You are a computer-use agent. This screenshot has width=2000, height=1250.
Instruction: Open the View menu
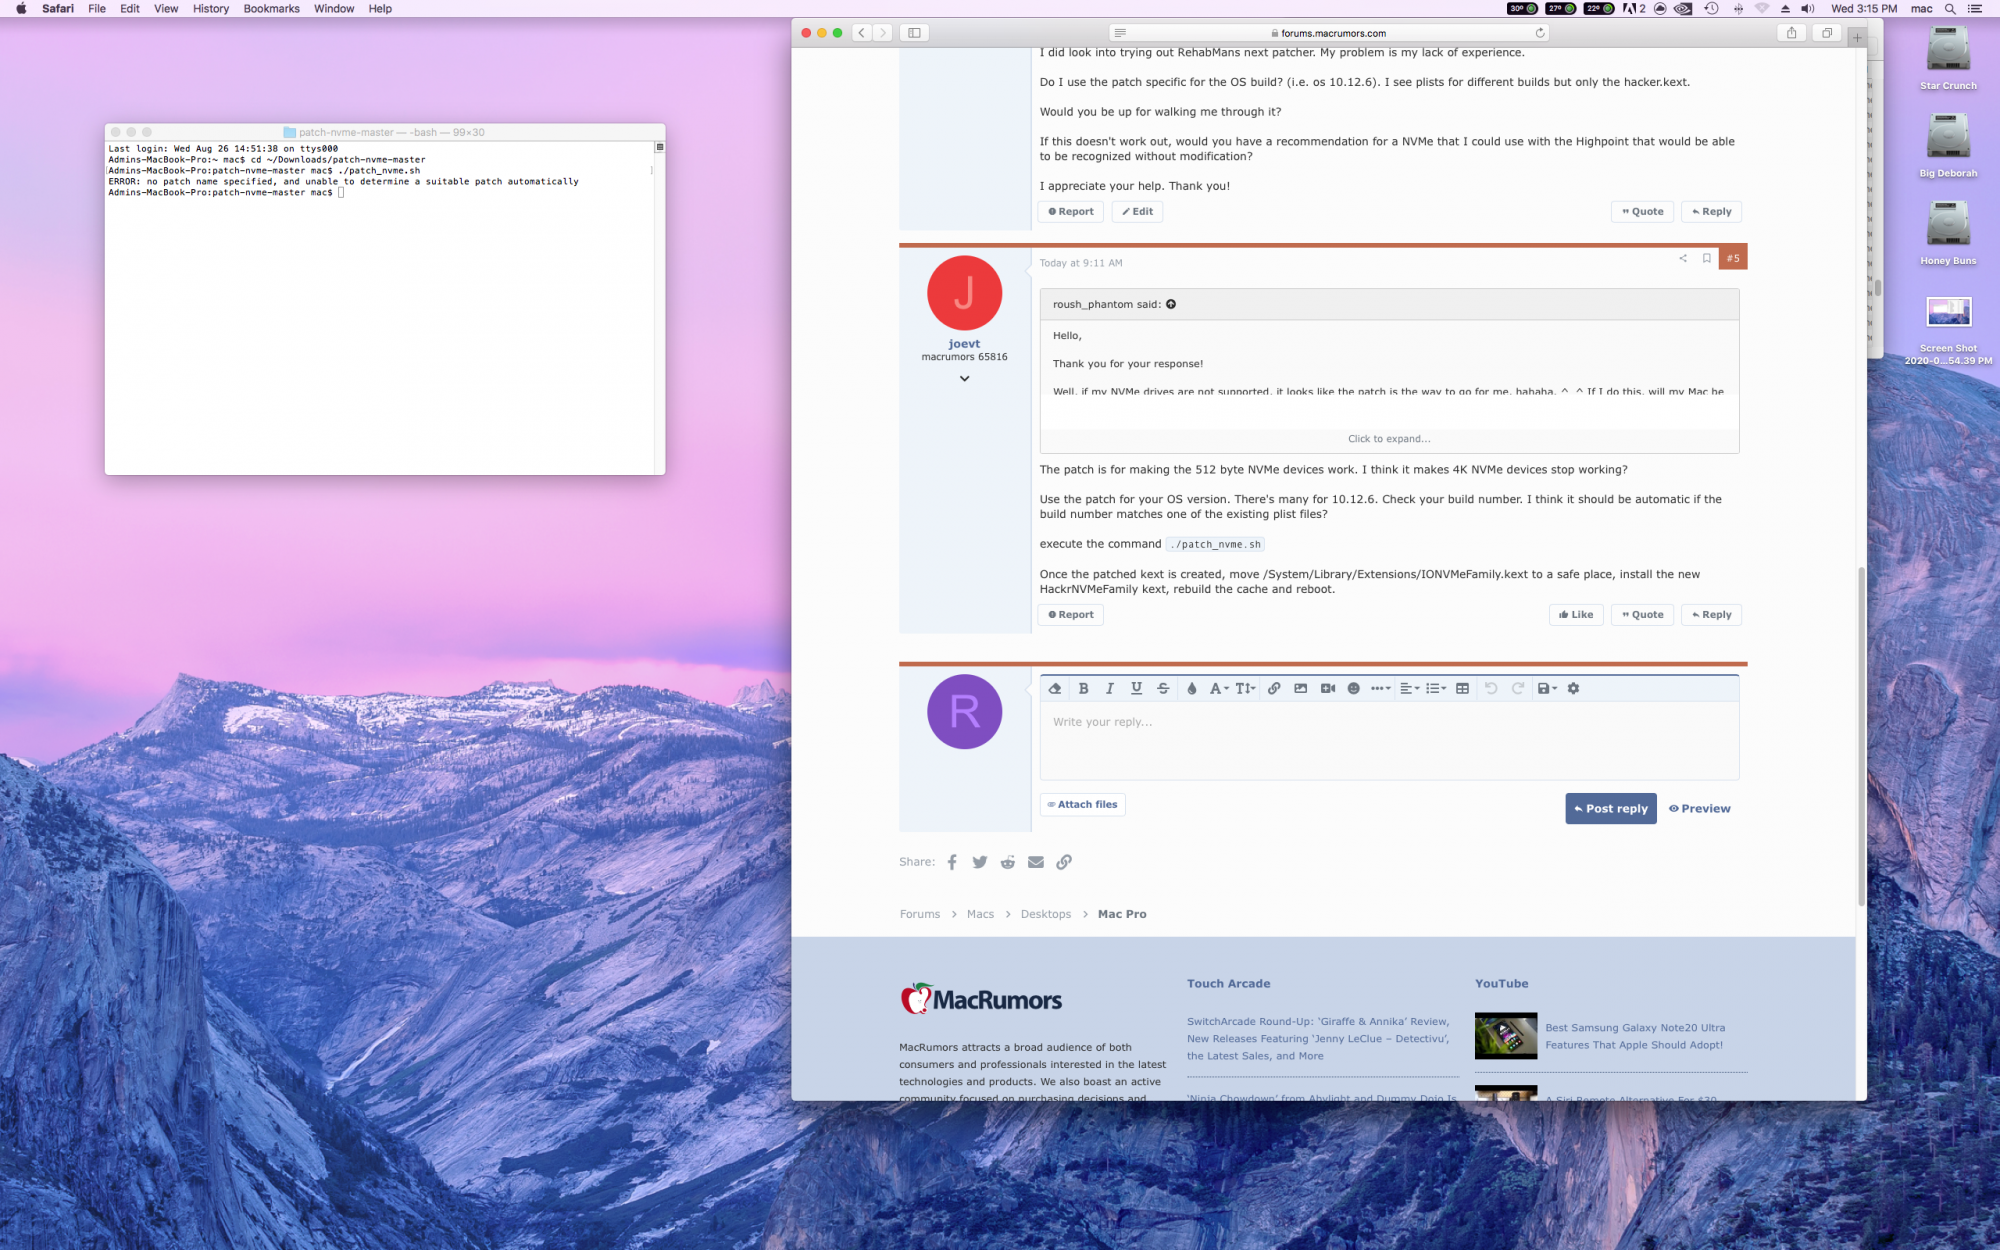point(166,8)
